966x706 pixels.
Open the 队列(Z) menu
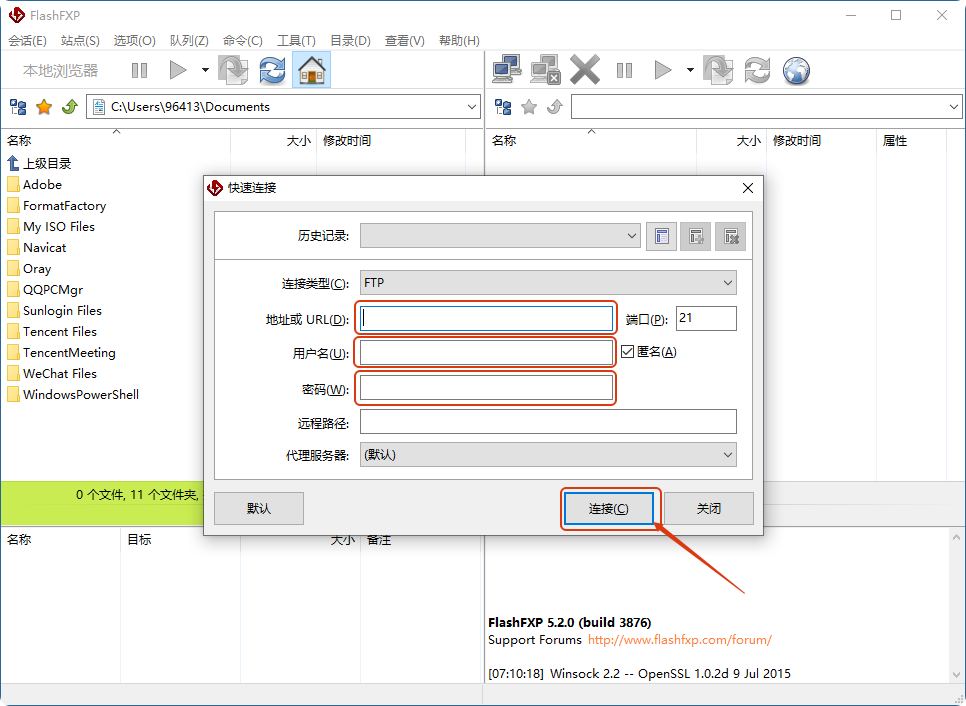point(189,41)
